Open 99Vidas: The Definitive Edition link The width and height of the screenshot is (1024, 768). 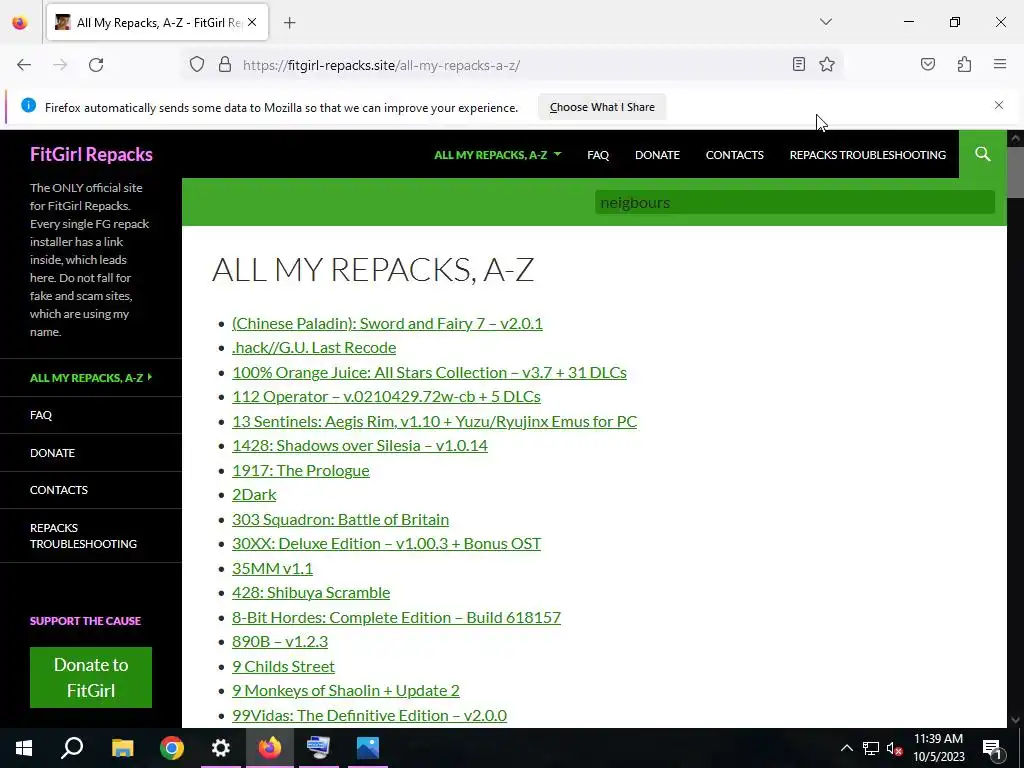(369, 715)
